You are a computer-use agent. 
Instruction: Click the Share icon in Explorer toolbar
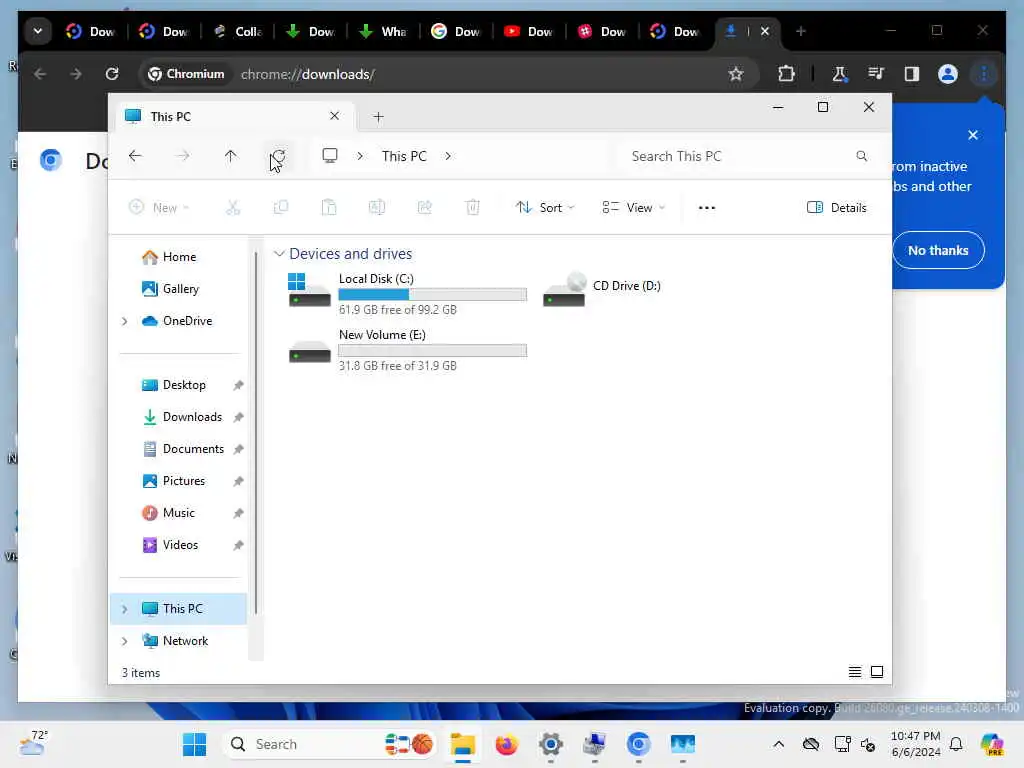[424, 208]
